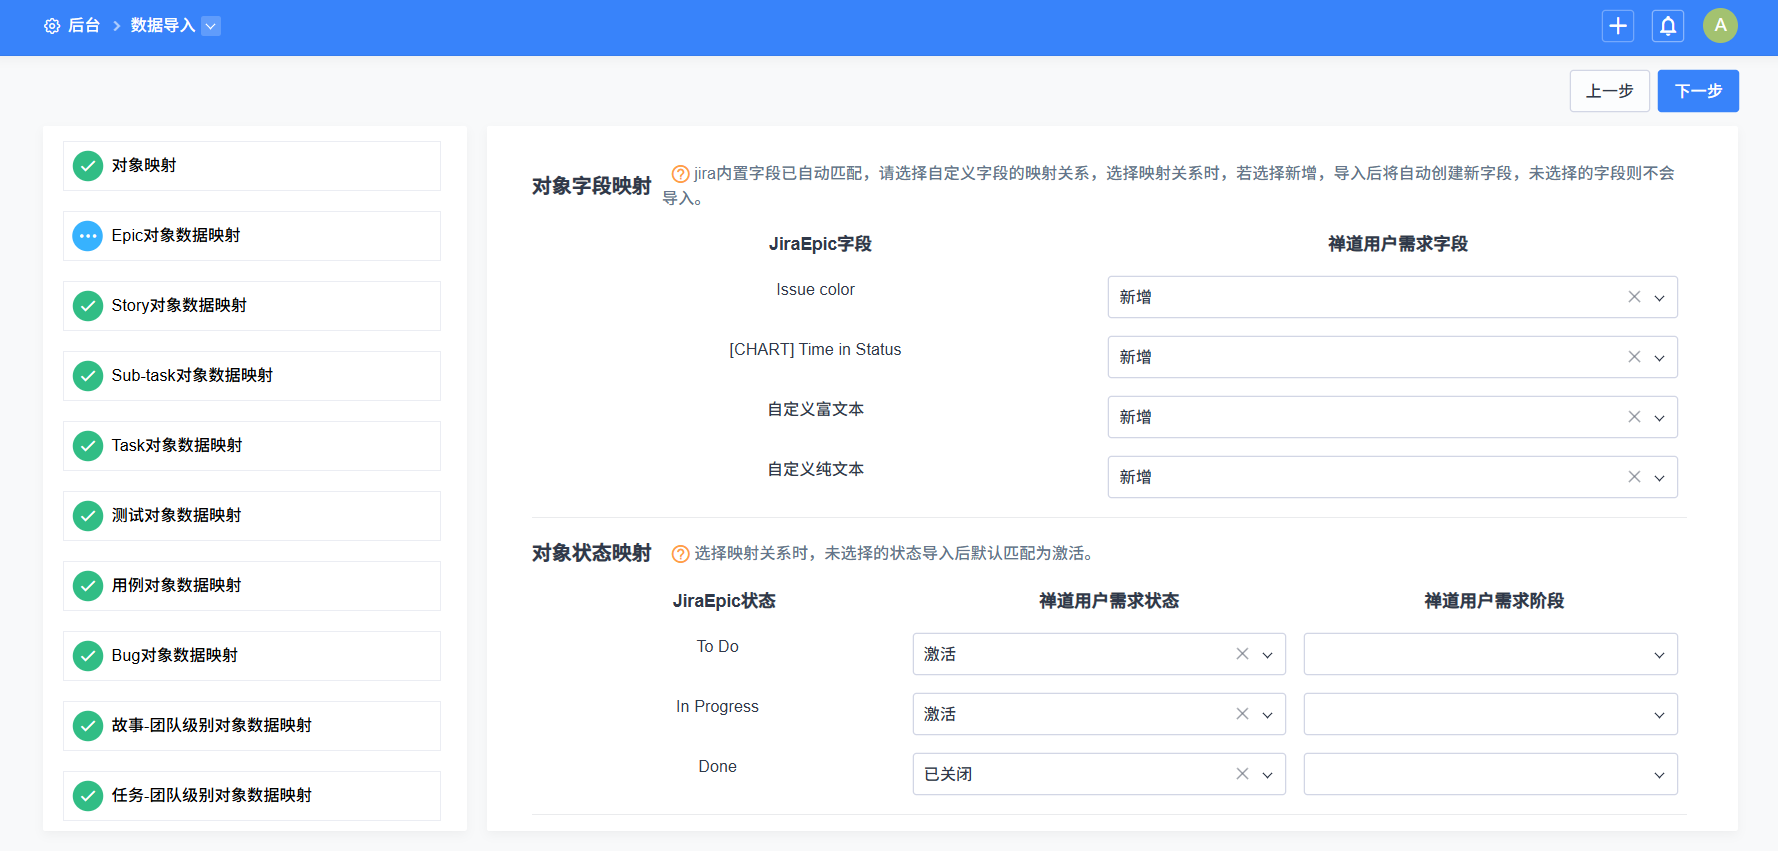Screen dimensions: 1778x851
Task: Open the 后台 breadcrumb link
Action: click(x=84, y=26)
